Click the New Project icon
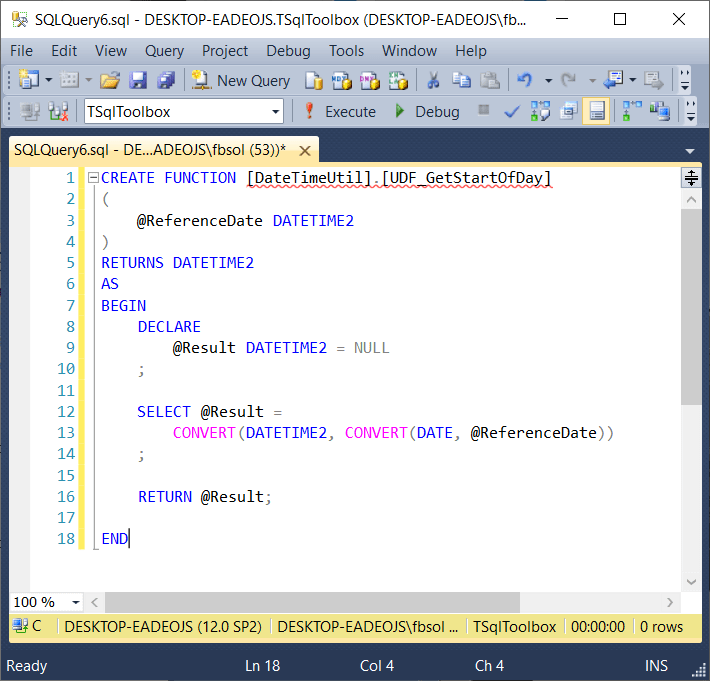The height and width of the screenshot is (681, 710). [29, 80]
